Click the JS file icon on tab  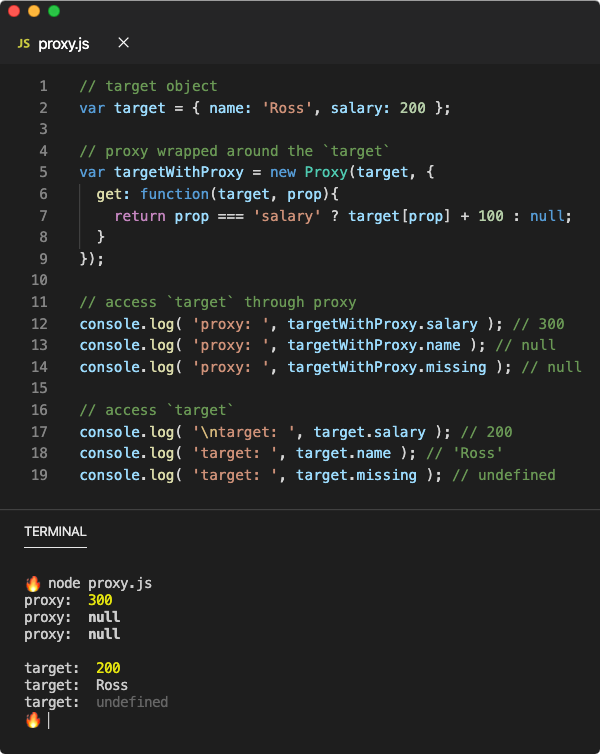(24, 44)
